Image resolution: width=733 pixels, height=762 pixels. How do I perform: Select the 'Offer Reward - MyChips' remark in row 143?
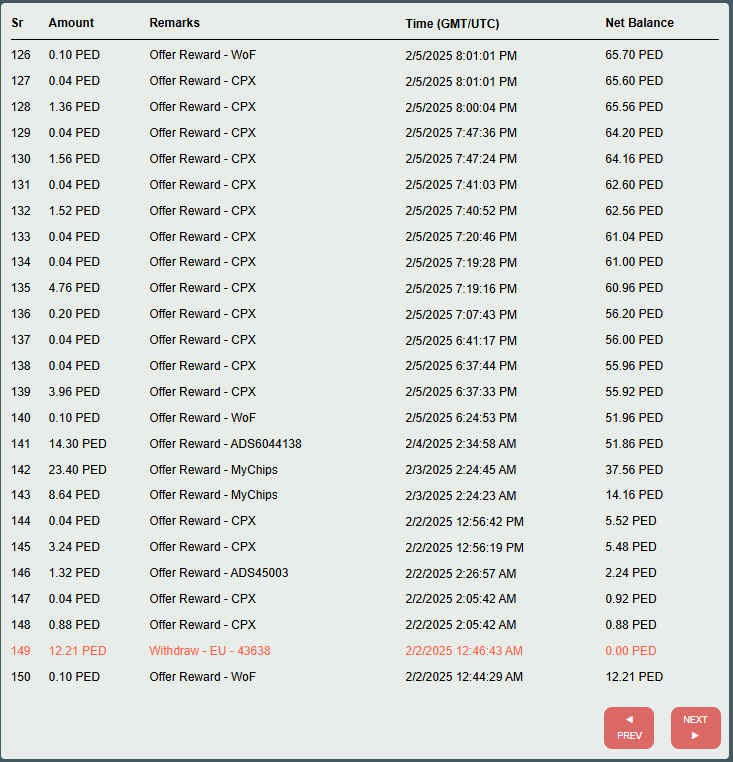(x=214, y=495)
